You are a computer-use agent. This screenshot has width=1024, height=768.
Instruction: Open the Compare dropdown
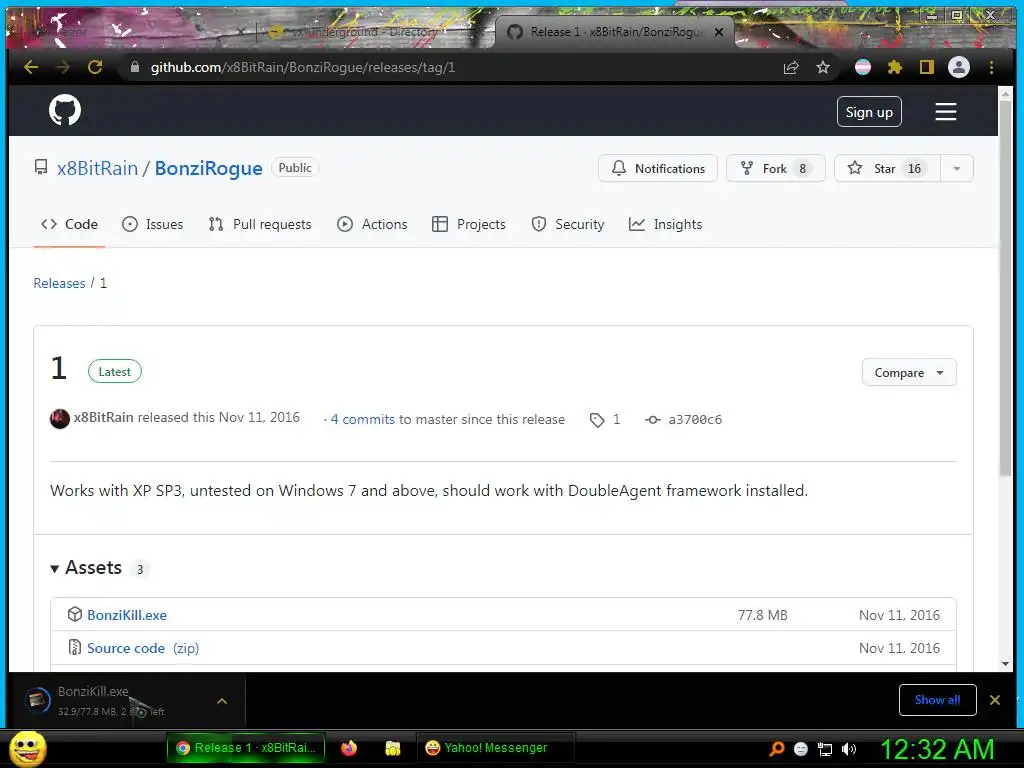909,372
